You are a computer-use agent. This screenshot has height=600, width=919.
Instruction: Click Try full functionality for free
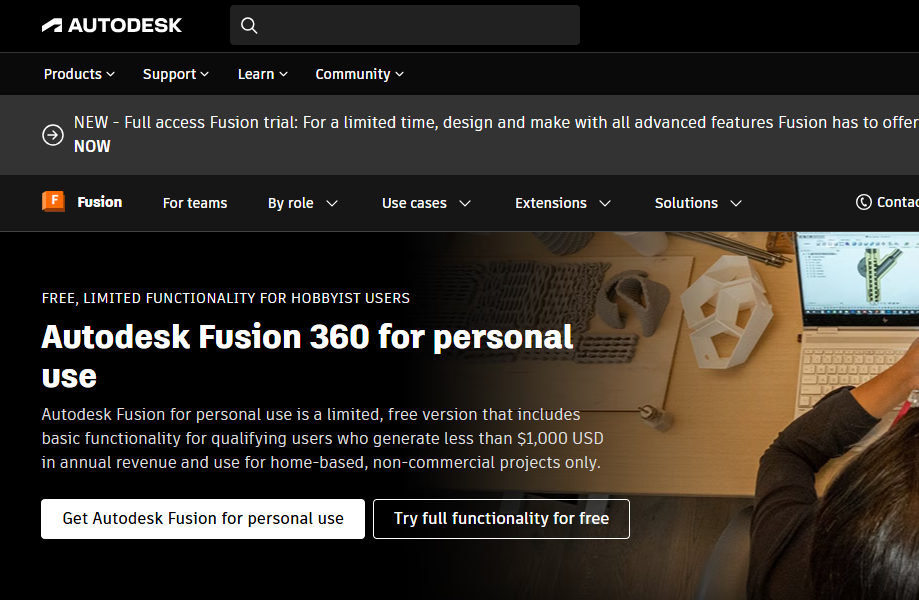pyautogui.click(x=501, y=519)
